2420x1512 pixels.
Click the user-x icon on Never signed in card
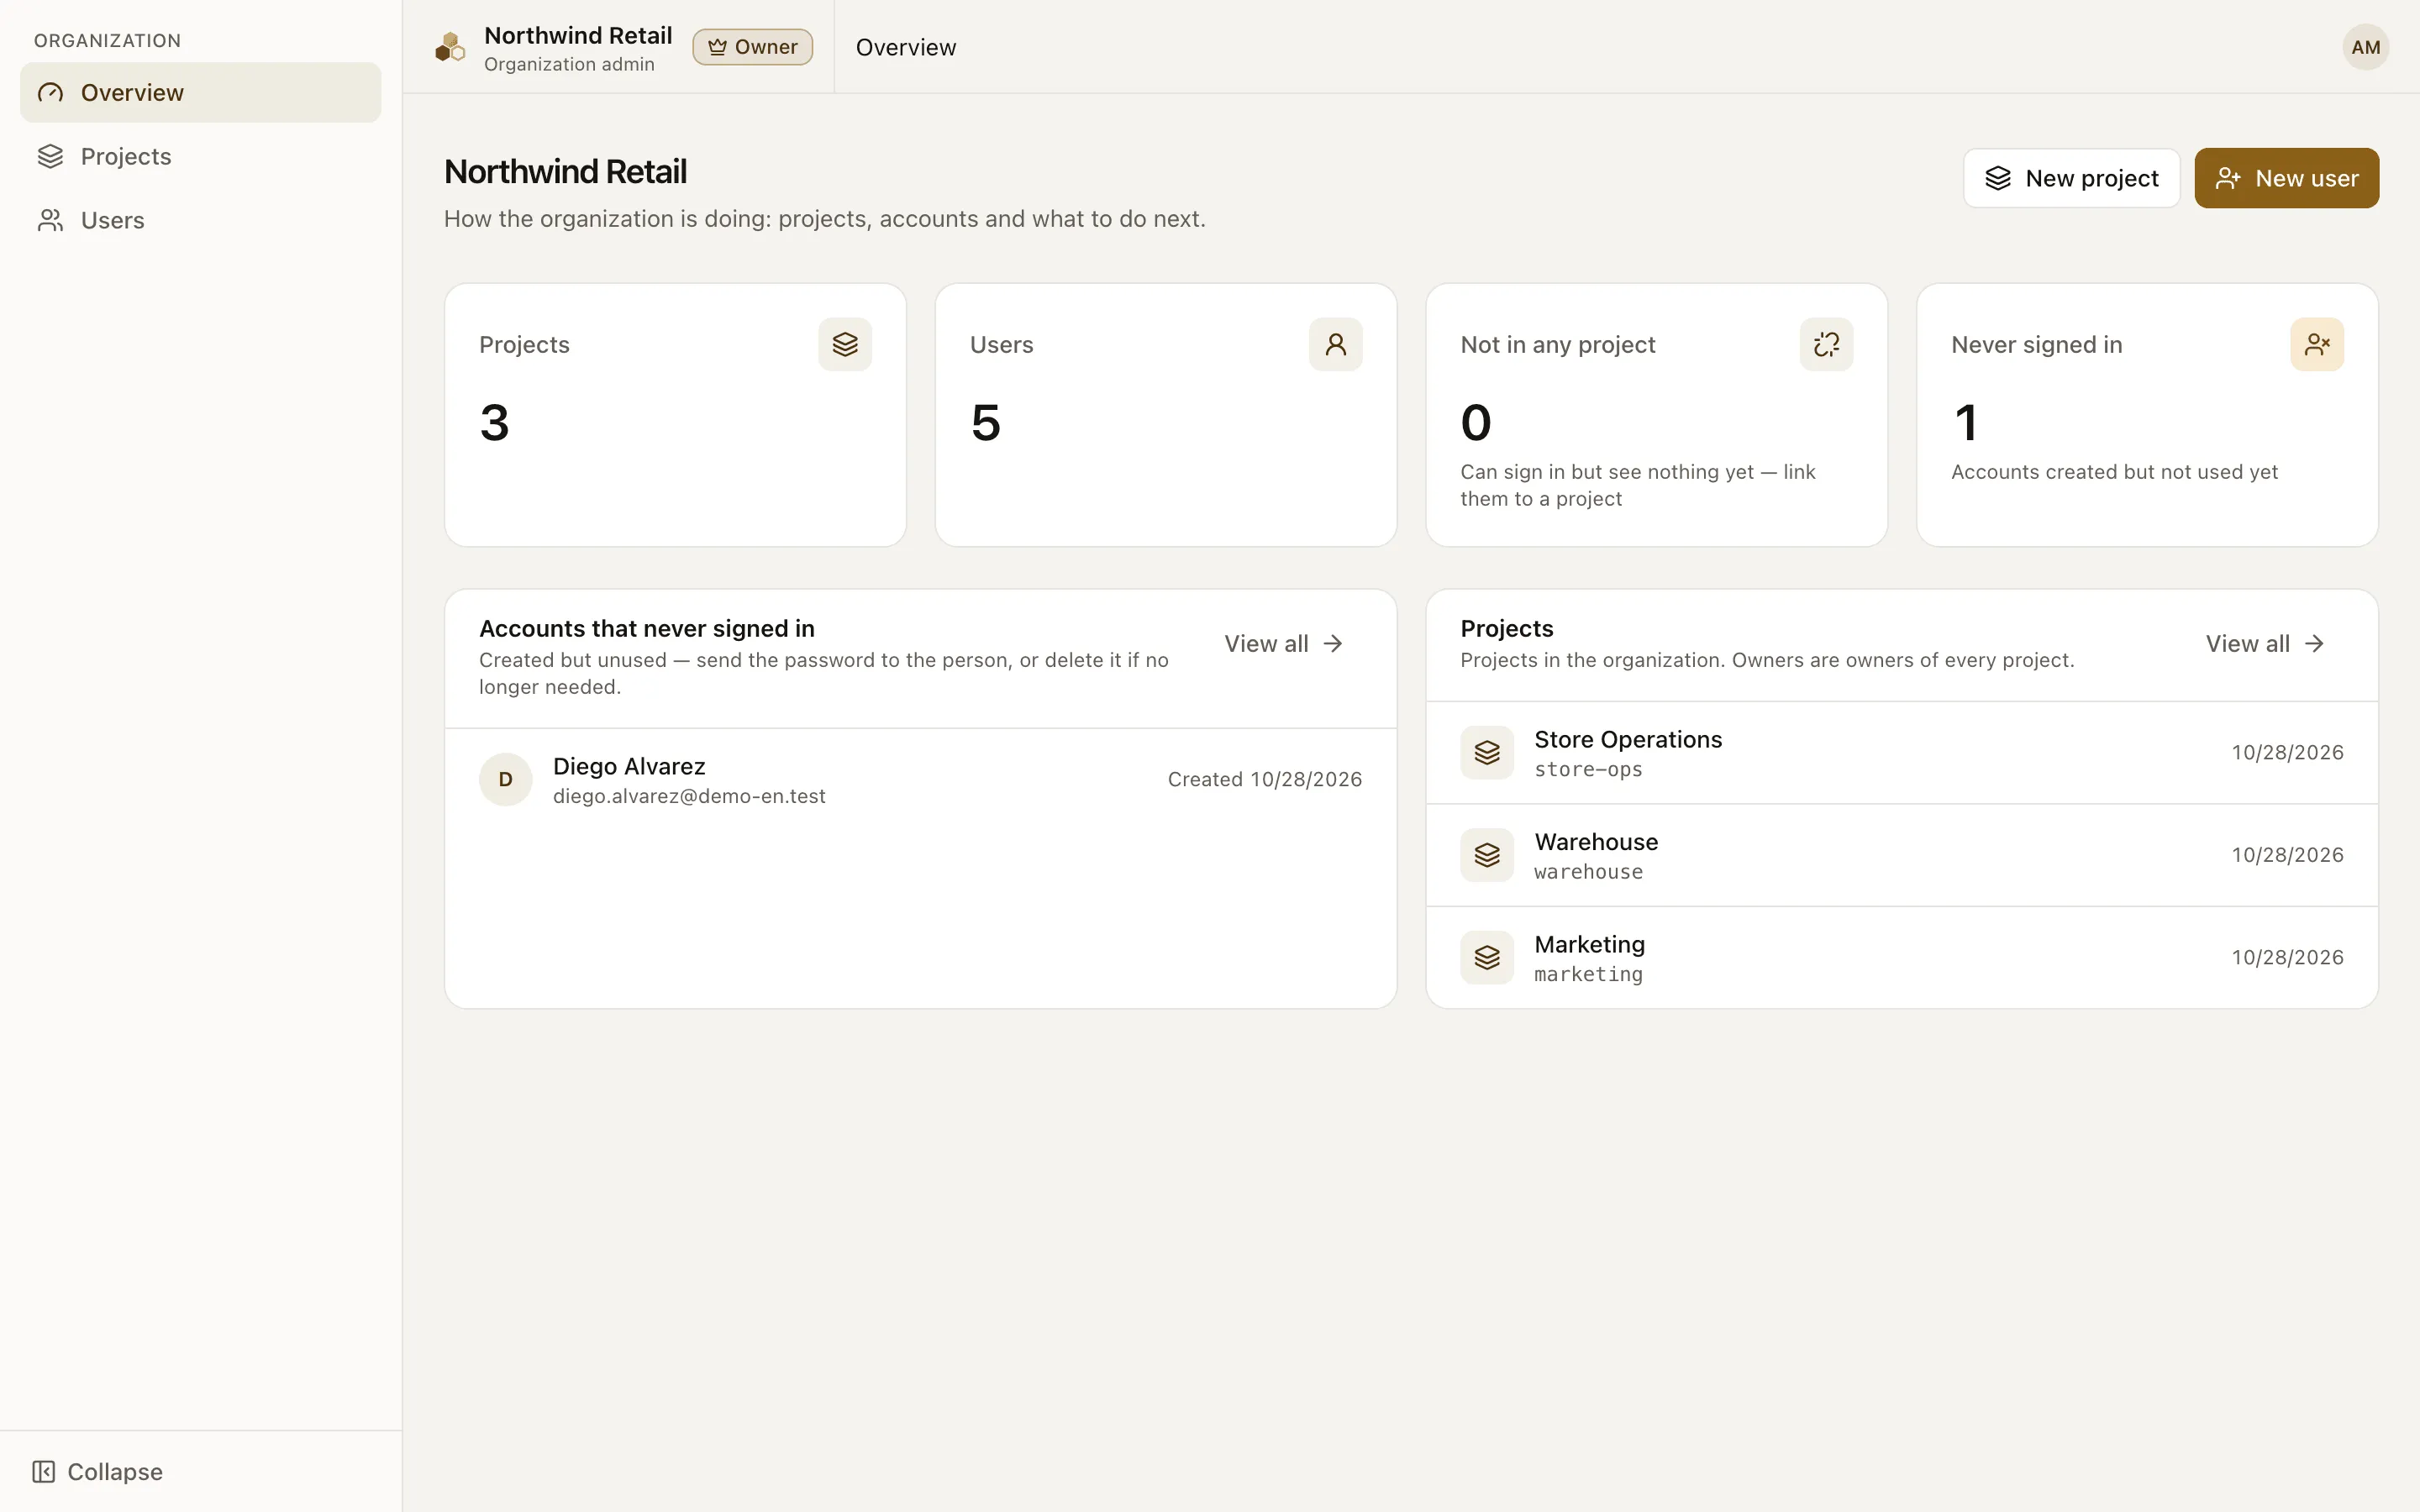(x=2317, y=344)
